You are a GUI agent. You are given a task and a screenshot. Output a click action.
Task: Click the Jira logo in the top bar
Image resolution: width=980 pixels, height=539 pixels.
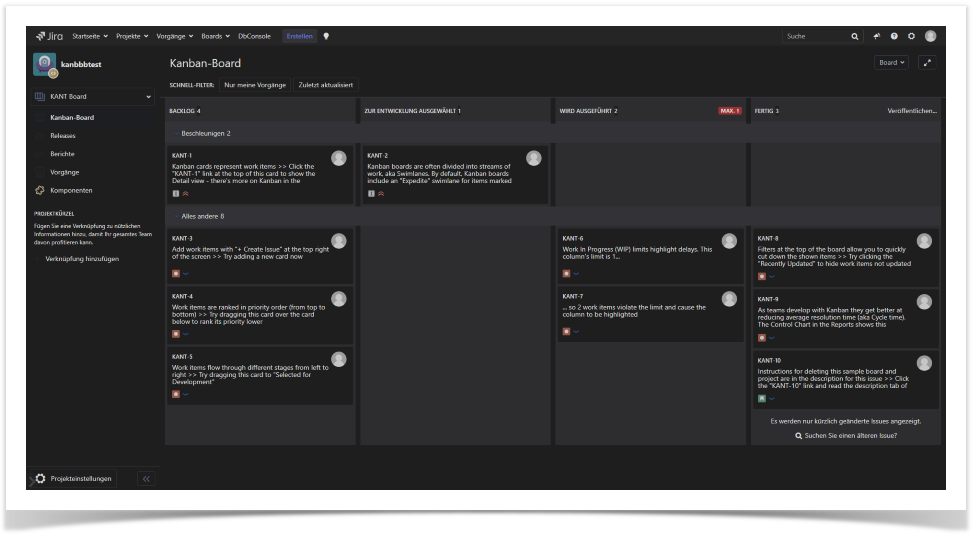point(49,36)
